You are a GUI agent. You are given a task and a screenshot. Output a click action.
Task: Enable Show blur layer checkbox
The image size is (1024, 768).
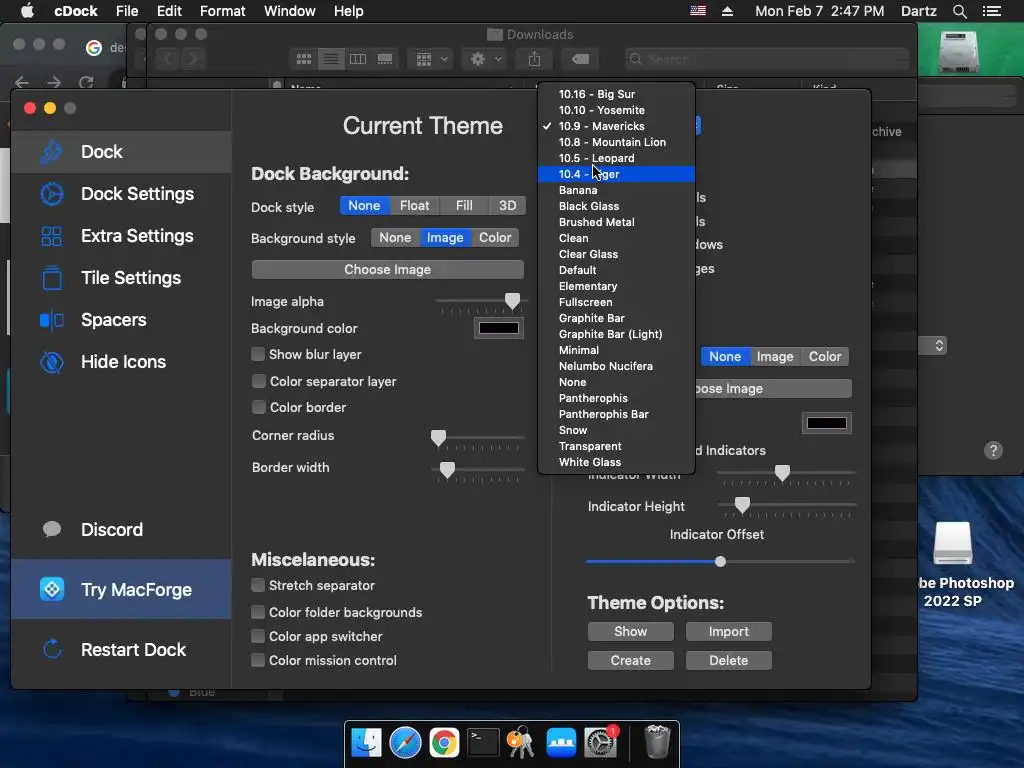pos(259,354)
